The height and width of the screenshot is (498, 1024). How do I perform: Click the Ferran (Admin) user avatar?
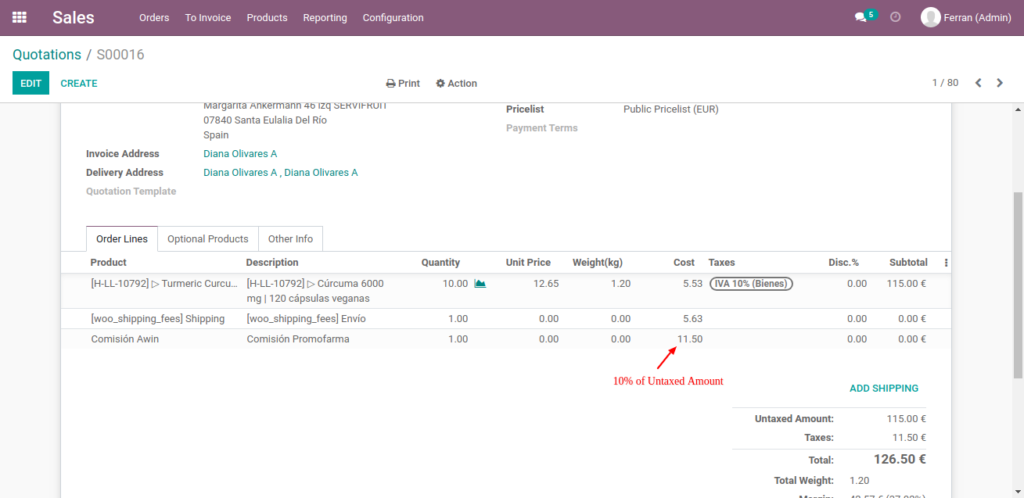(930, 18)
